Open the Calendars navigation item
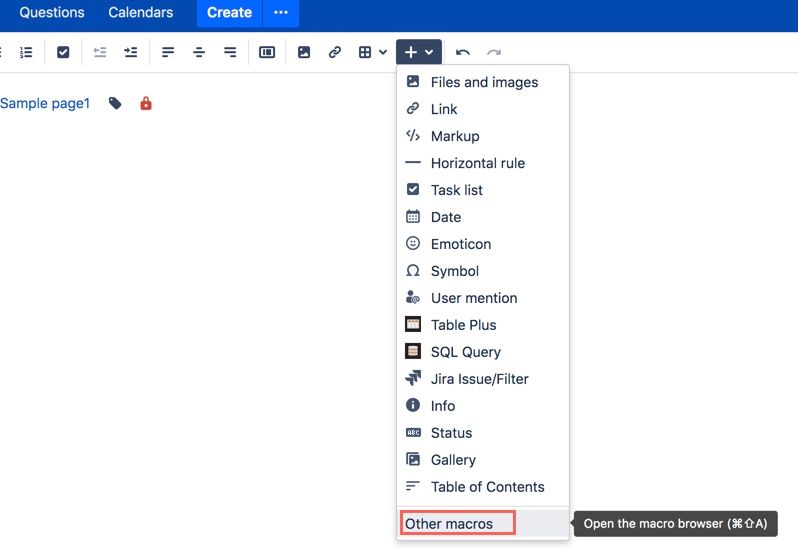Viewport: 798px width, 553px height. [x=140, y=12]
